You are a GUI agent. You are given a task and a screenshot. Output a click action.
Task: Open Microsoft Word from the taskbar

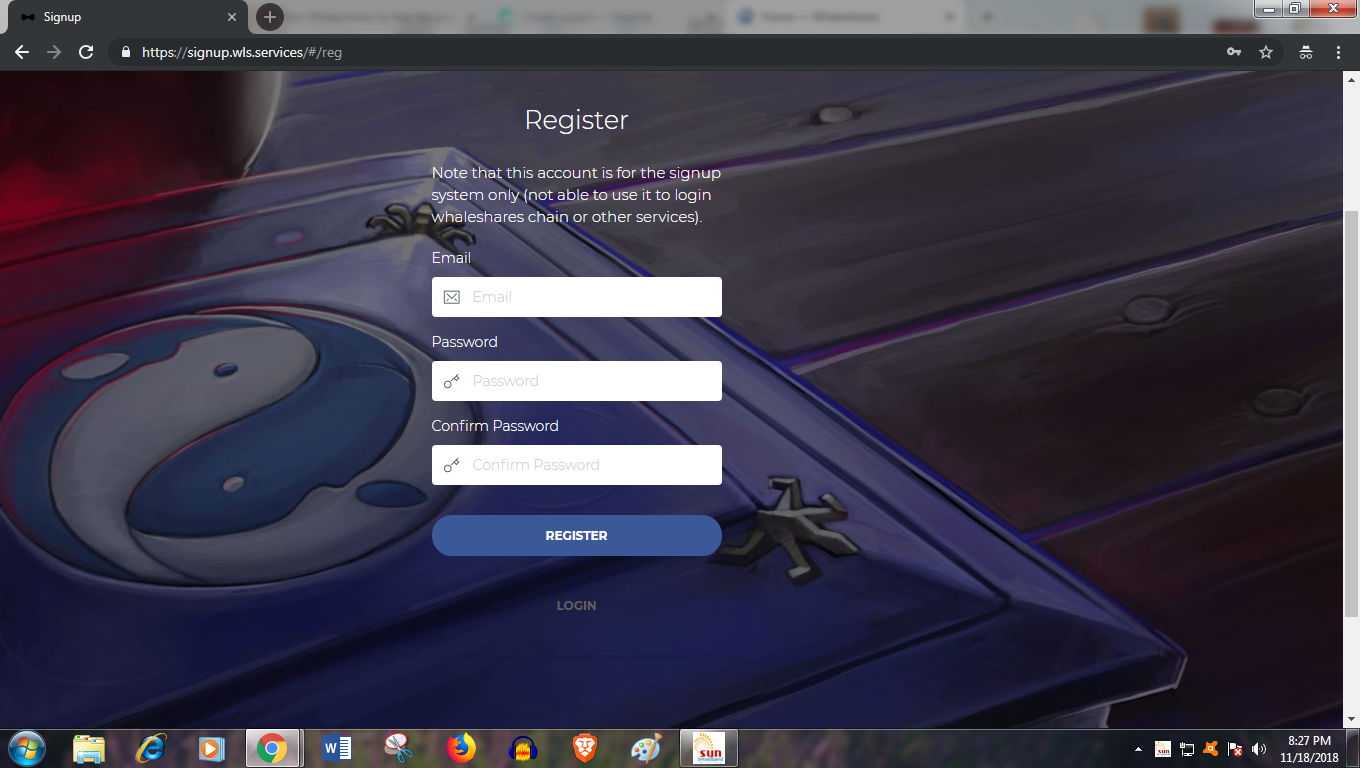pyautogui.click(x=337, y=748)
